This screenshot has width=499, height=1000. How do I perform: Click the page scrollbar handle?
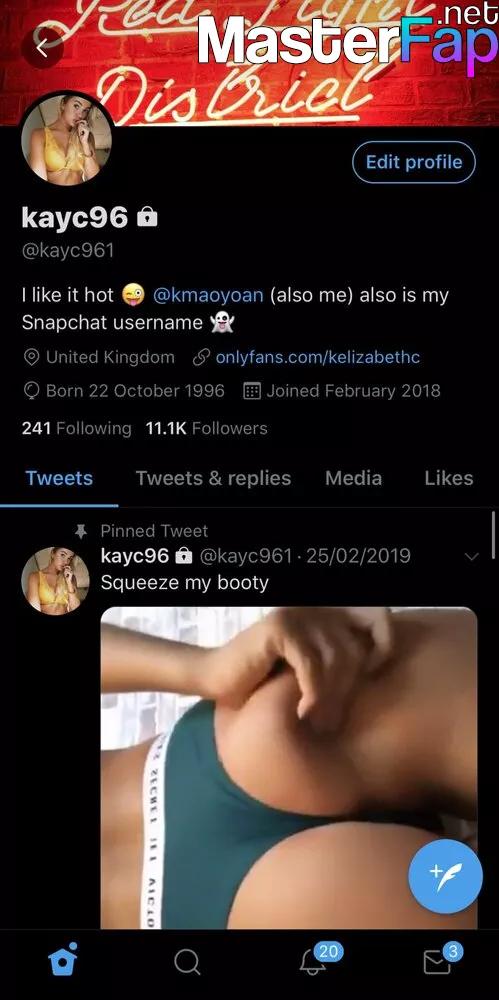click(494, 536)
